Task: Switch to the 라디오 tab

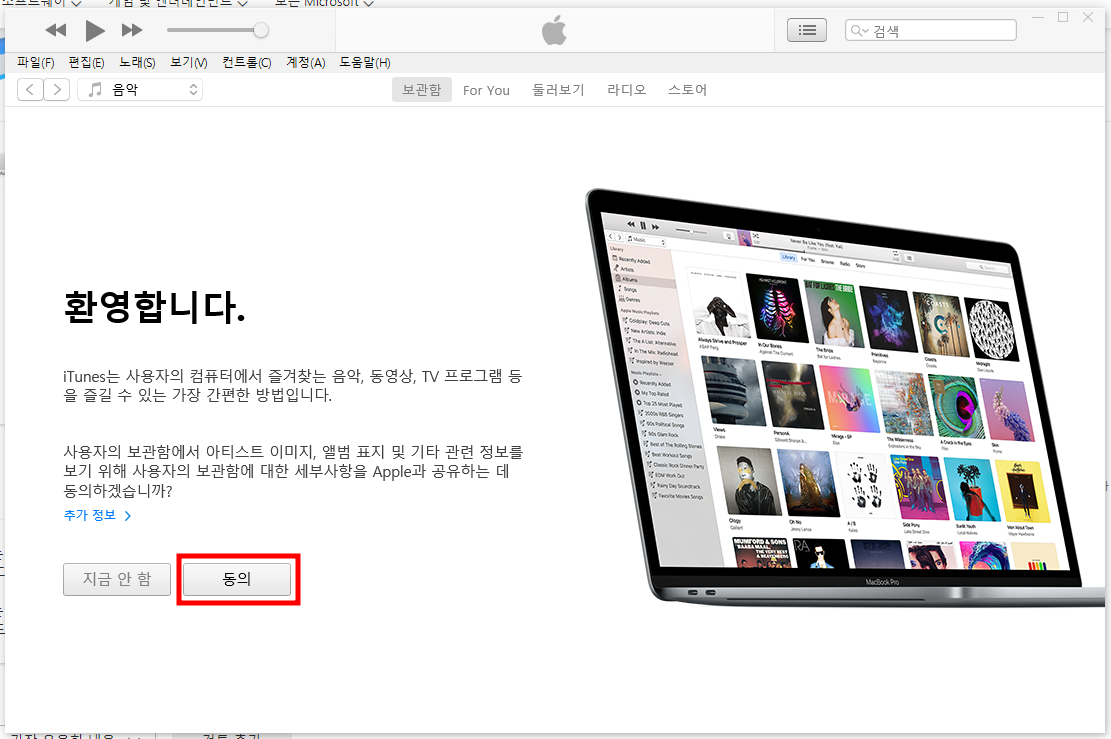Action: pyautogui.click(x=626, y=90)
